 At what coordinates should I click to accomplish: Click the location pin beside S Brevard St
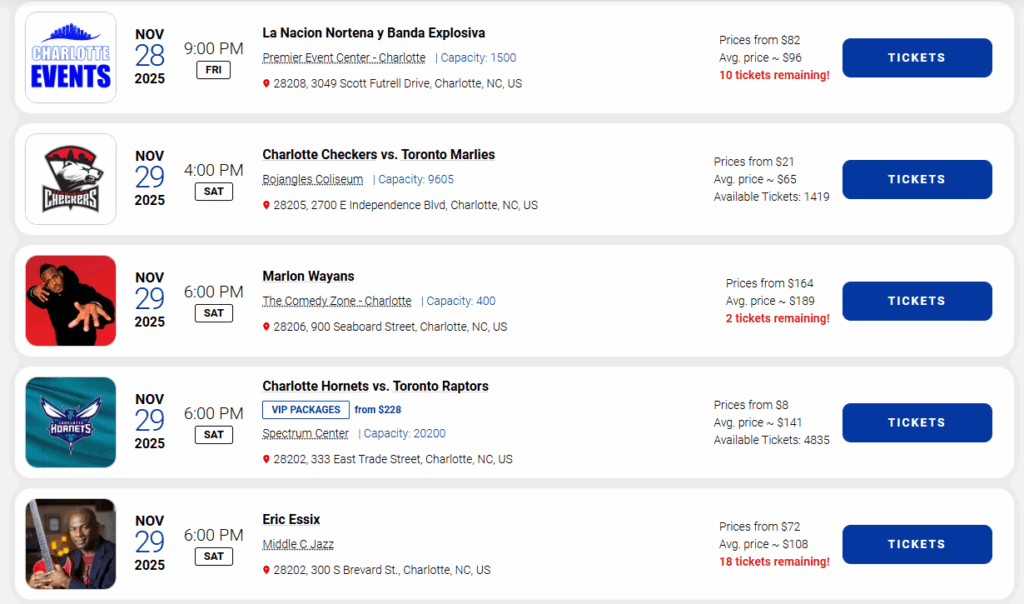click(266, 571)
